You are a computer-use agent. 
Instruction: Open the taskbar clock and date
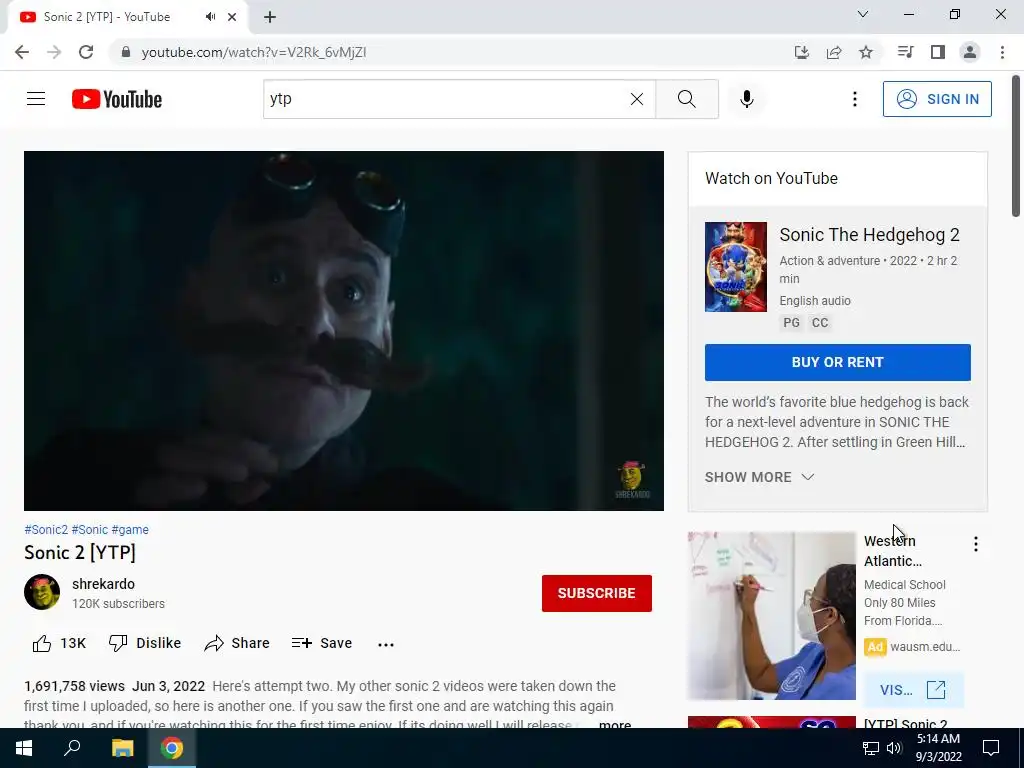(x=938, y=748)
